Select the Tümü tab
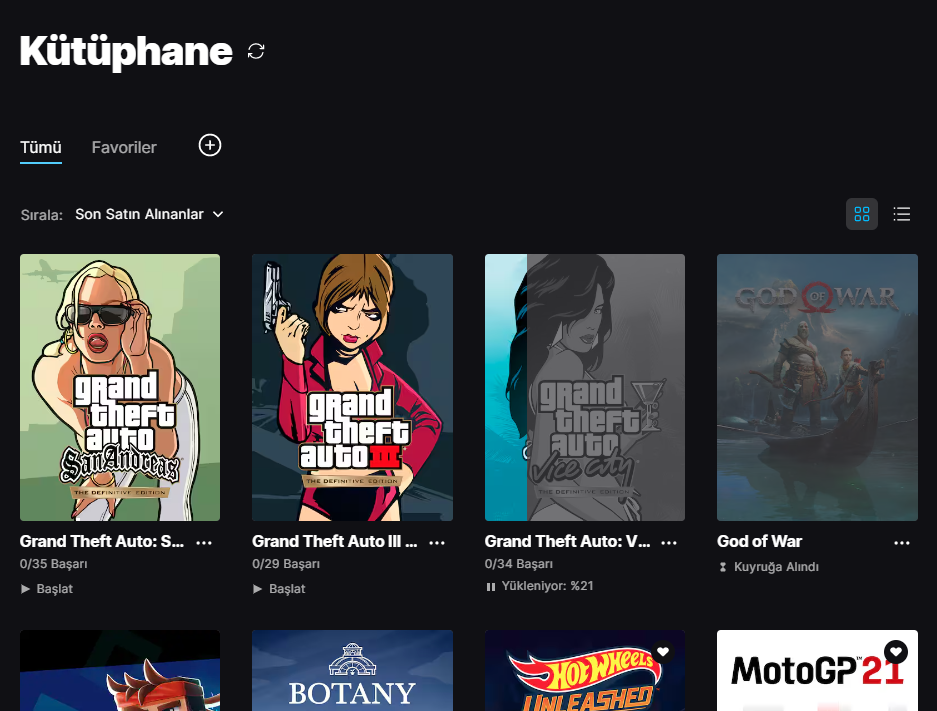 41,148
